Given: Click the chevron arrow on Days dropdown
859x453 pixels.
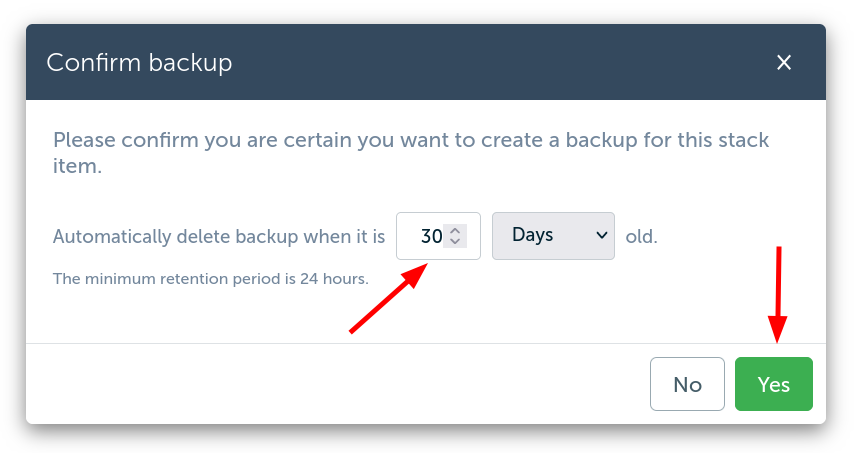Looking at the screenshot, I should point(601,235).
